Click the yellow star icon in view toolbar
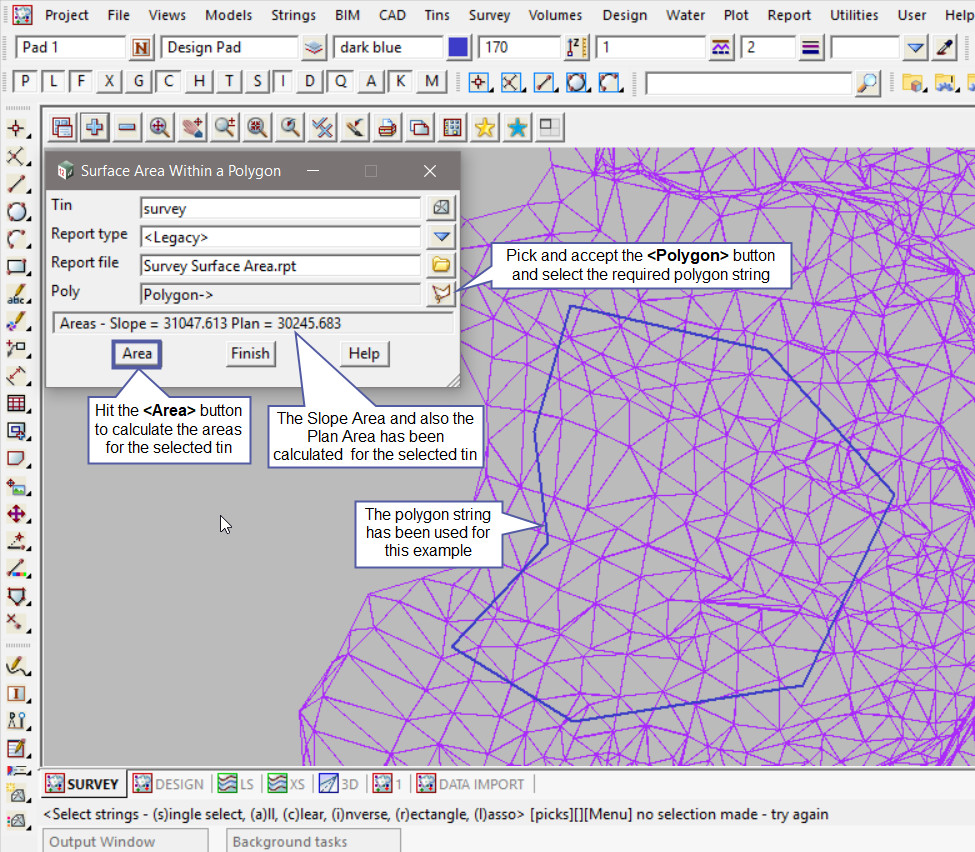Image resolution: width=975 pixels, height=852 pixels. tap(485, 127)
